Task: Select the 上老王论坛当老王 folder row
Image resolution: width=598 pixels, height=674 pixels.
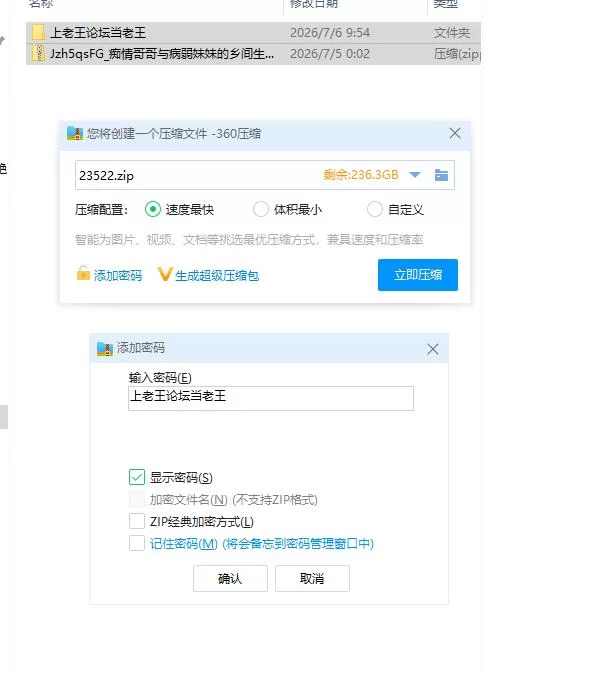Action: tap(253, 33)
